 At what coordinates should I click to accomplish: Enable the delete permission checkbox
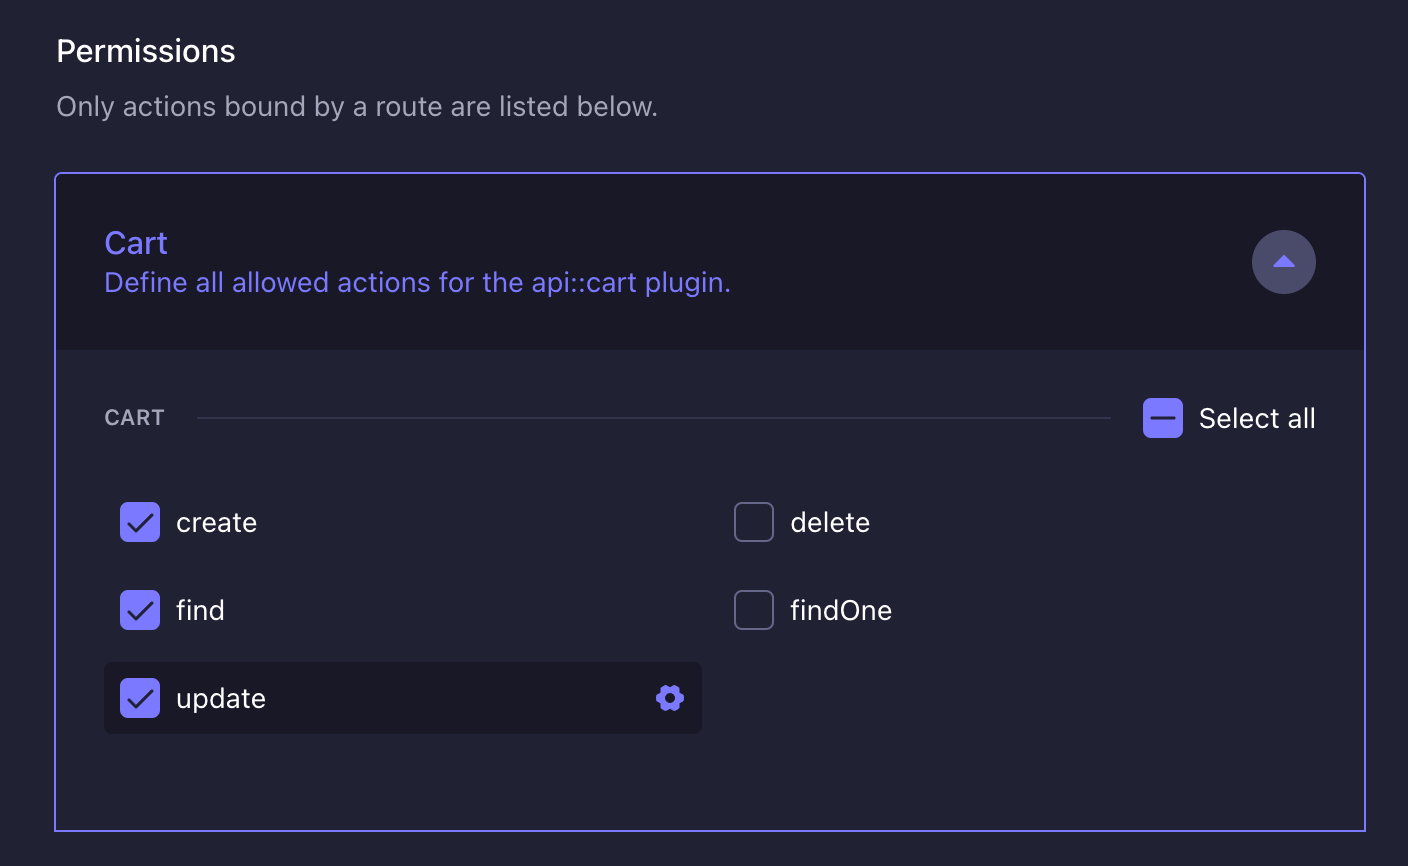[754, 522]
